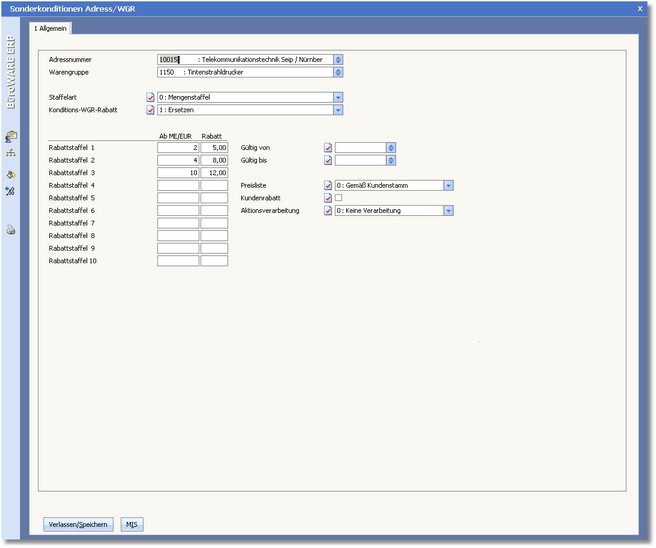Click the address card icon in left sidebar
The width and height of the screenshot is (656, 548).
(11, 137)
